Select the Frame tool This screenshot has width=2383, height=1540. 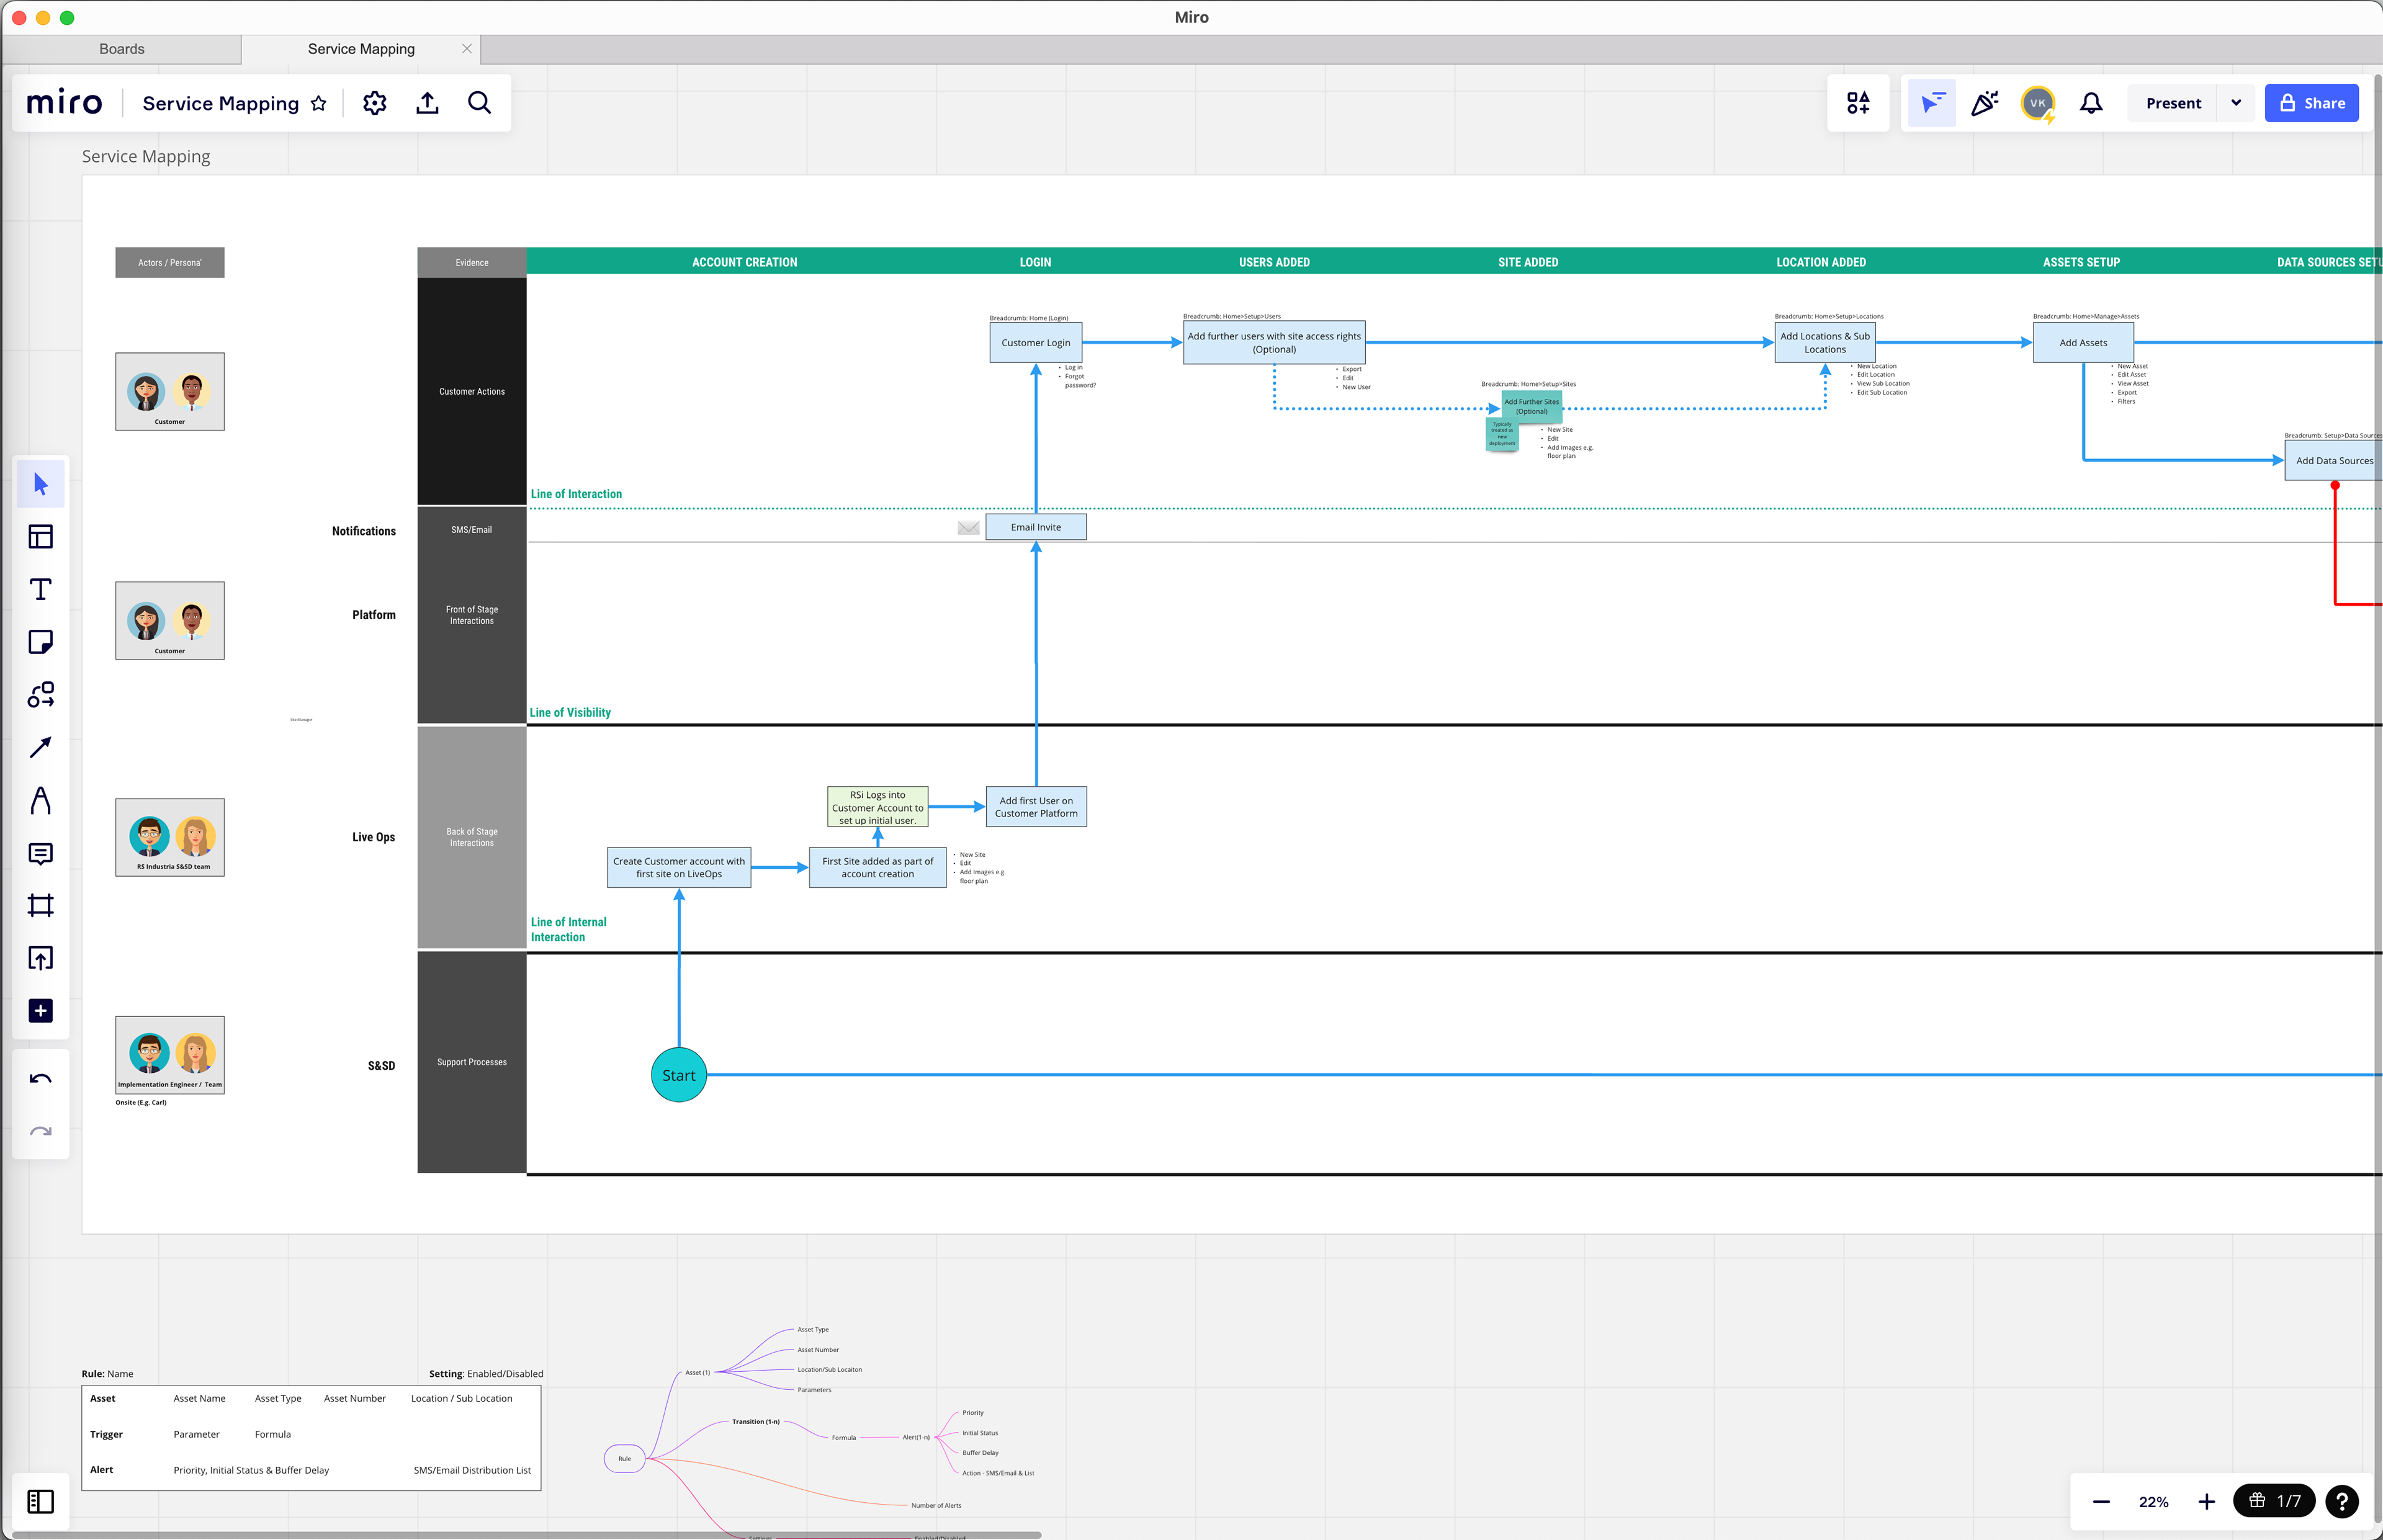(40, 906)
